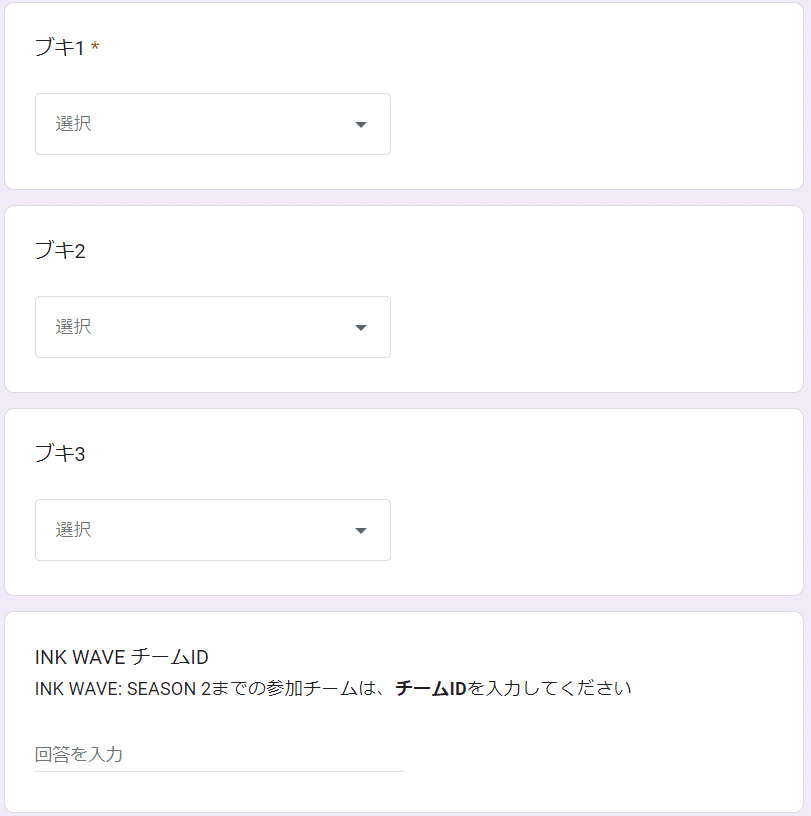The height and width of the screenshot is (816, 811).
Task: Click the SEASON 2 description text
Action: click(x=169, y=688)
